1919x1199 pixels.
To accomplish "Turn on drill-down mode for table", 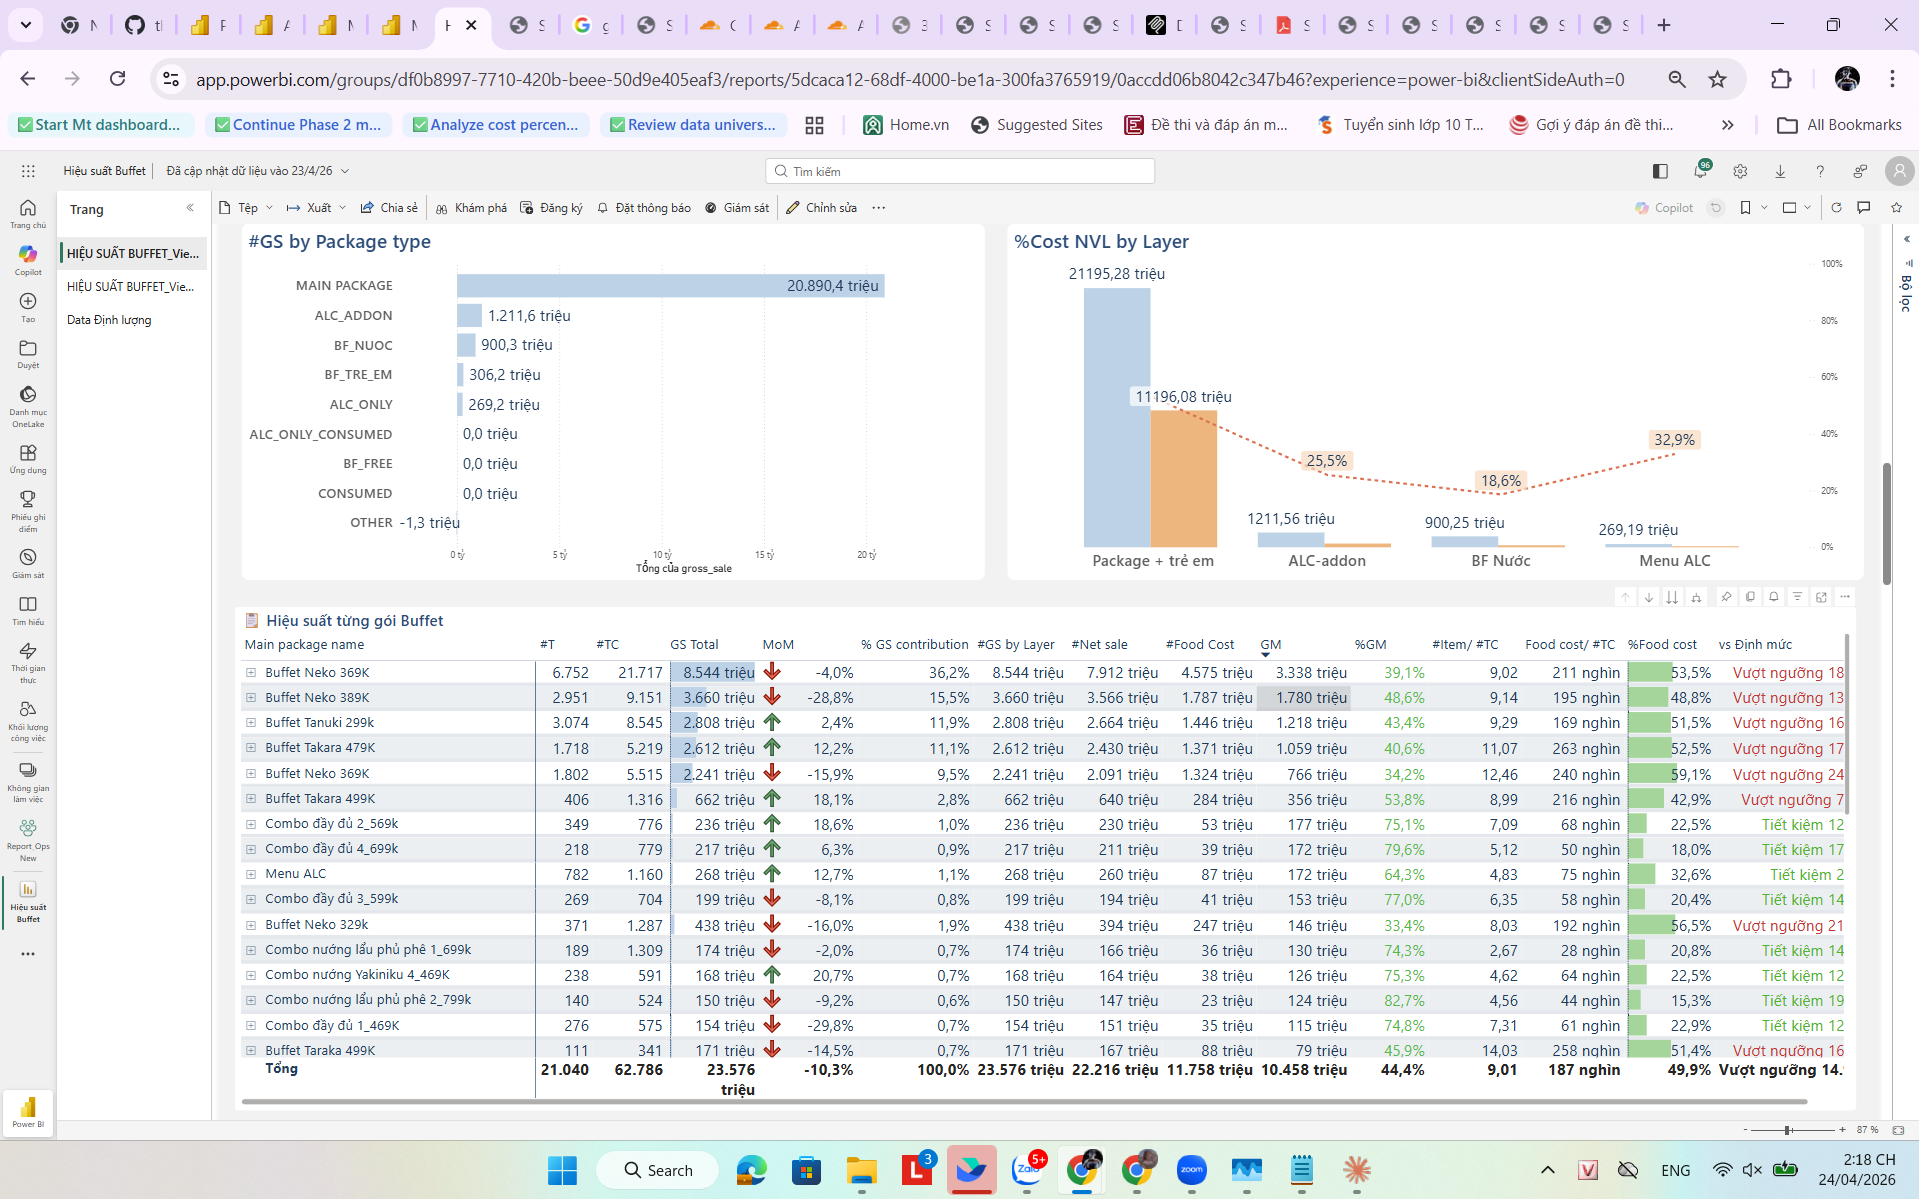I will coord(1649,597).
